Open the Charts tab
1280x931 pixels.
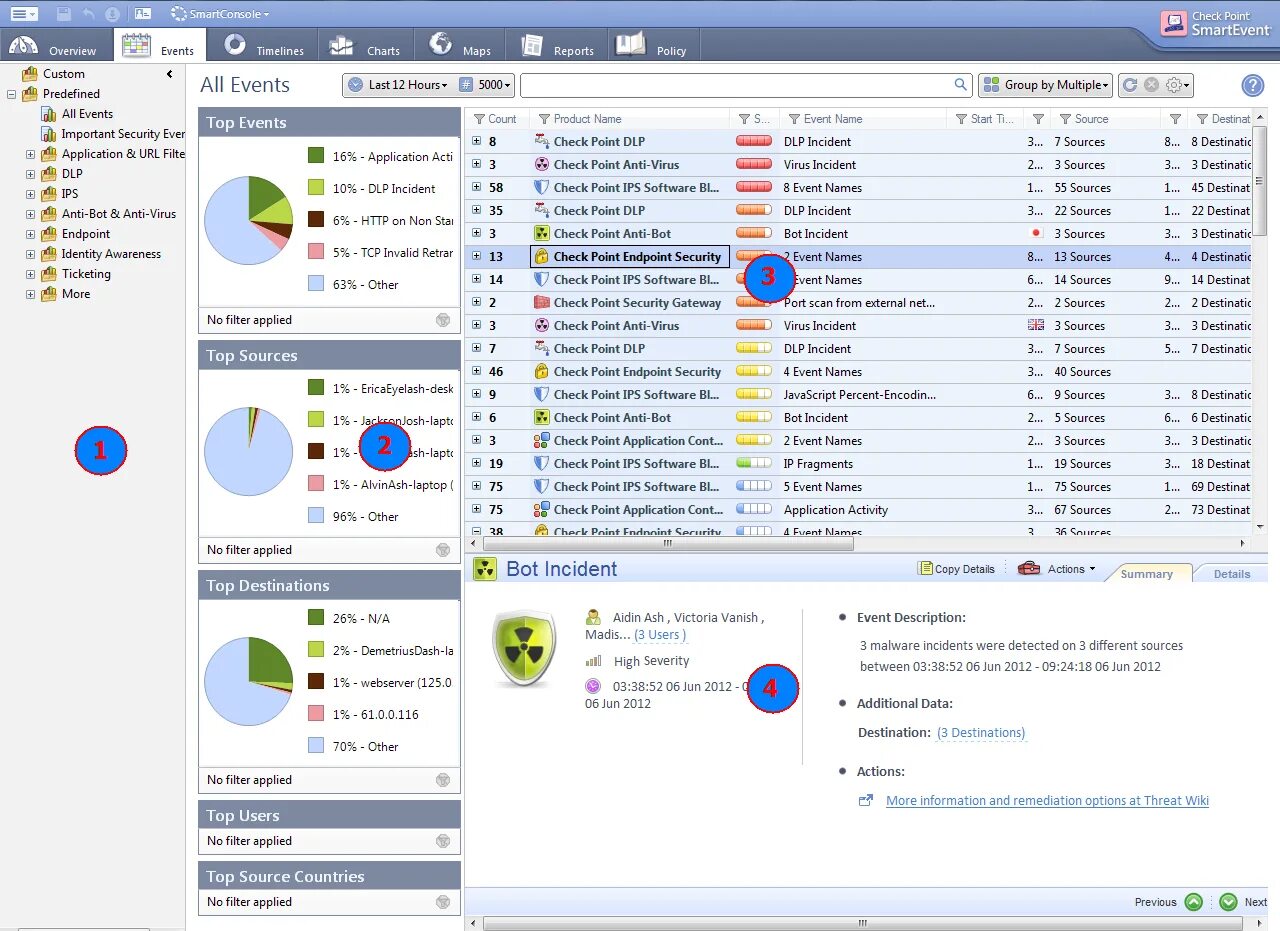coord(366,46)
